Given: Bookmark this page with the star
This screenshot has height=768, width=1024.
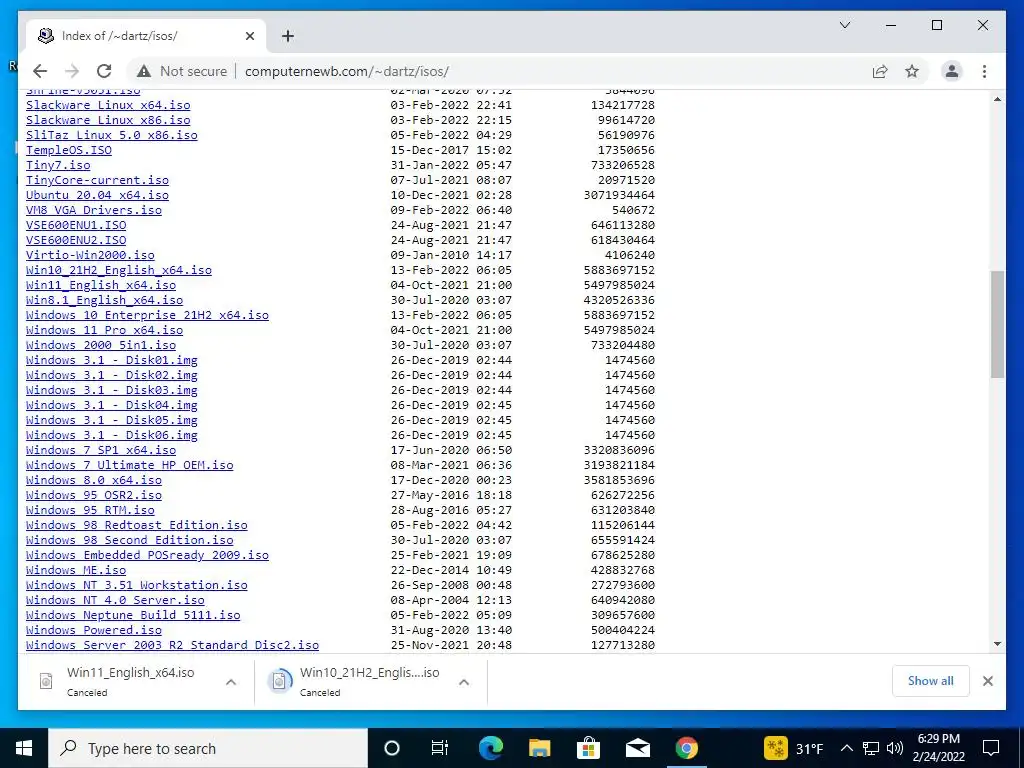Looking at the screenshot, I should 912,71.
